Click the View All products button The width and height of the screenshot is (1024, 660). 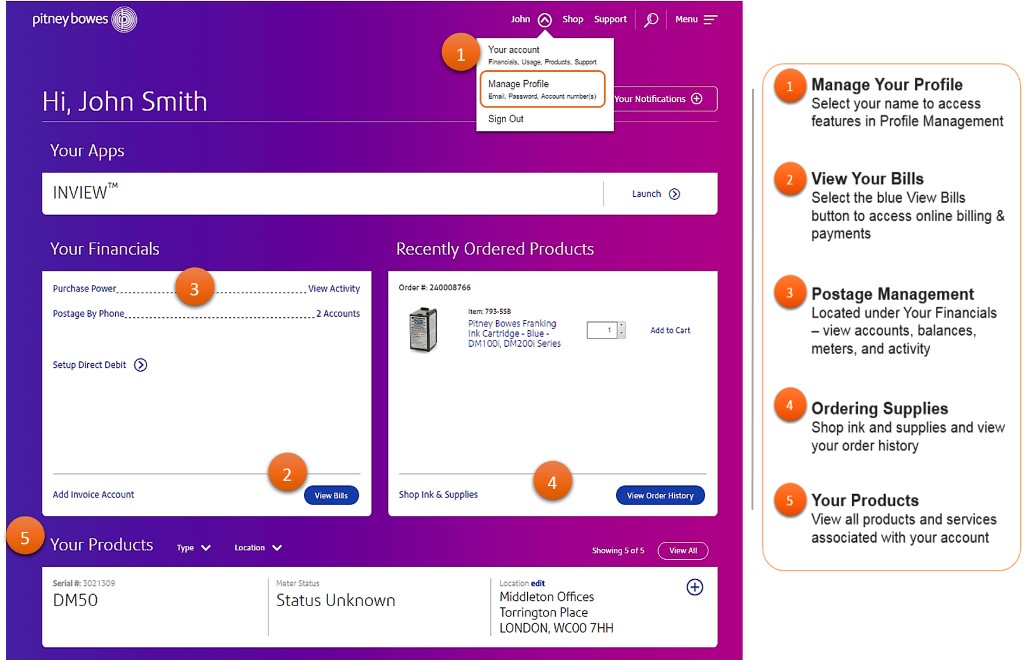click(x=683, y=551)
